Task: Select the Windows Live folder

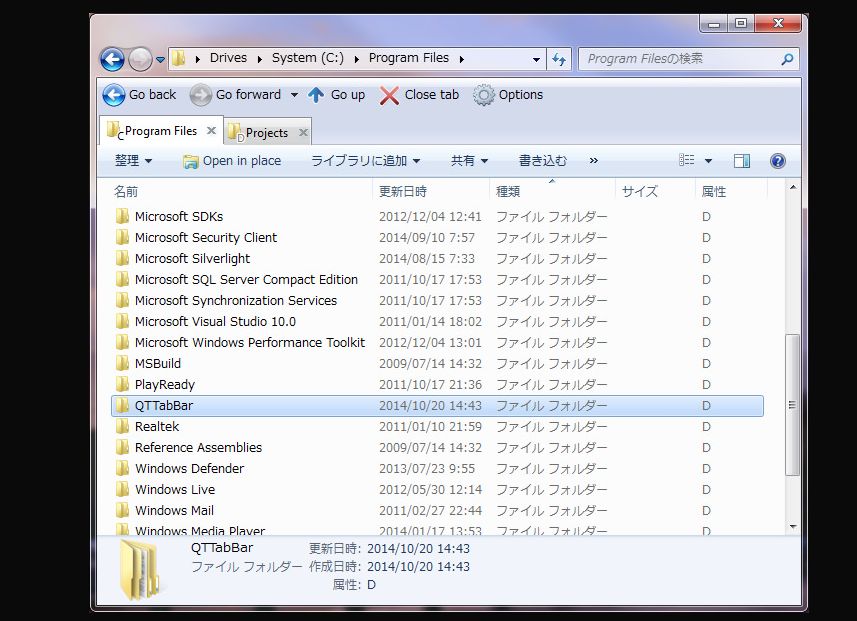Action: [x=437, y=490]
